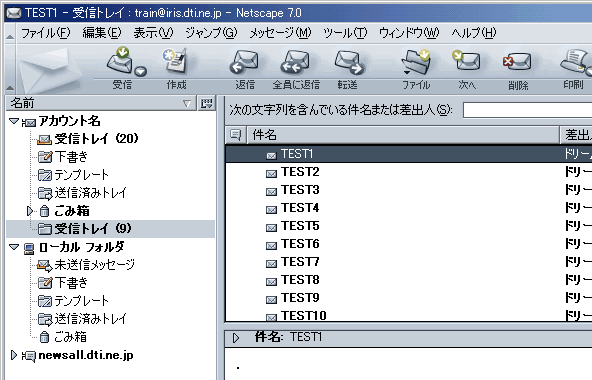Expand the ごみ箱 folder under アカウント名
The height and width of the screenshot is (380, 592).
(x=30, y=211)
